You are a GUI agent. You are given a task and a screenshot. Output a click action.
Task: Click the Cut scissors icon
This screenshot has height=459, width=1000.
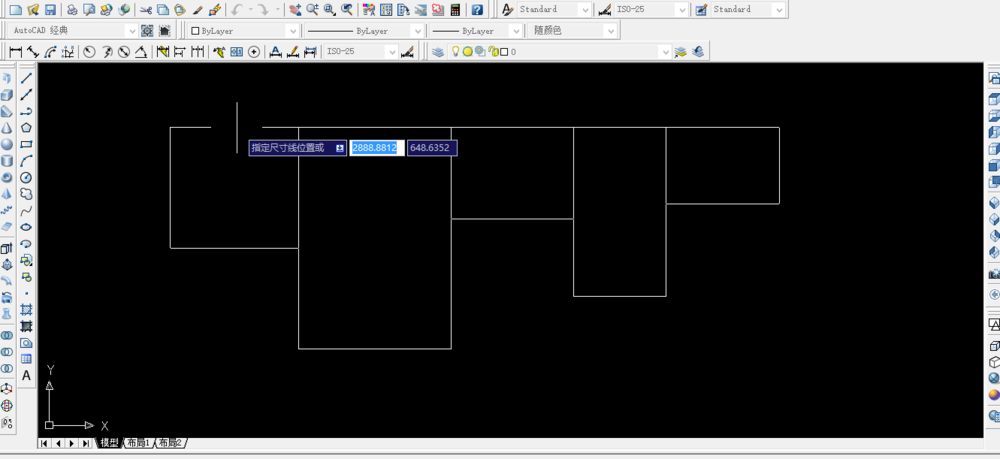pos(146,10)
